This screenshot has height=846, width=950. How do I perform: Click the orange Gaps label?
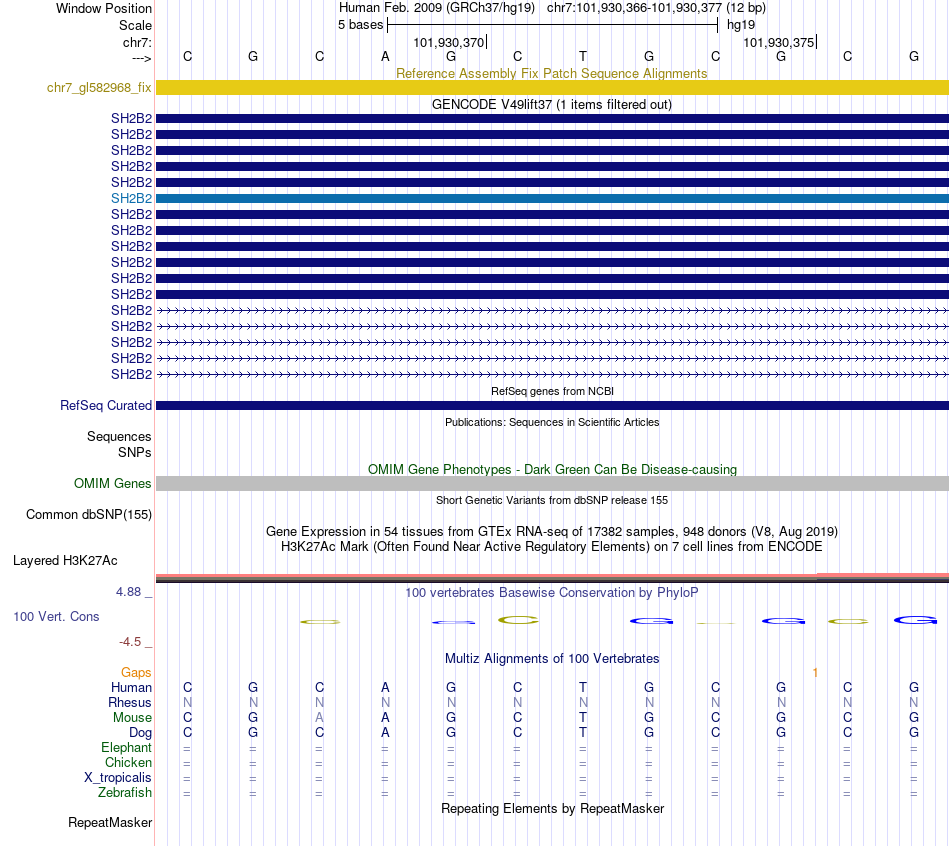click(136, 672)
